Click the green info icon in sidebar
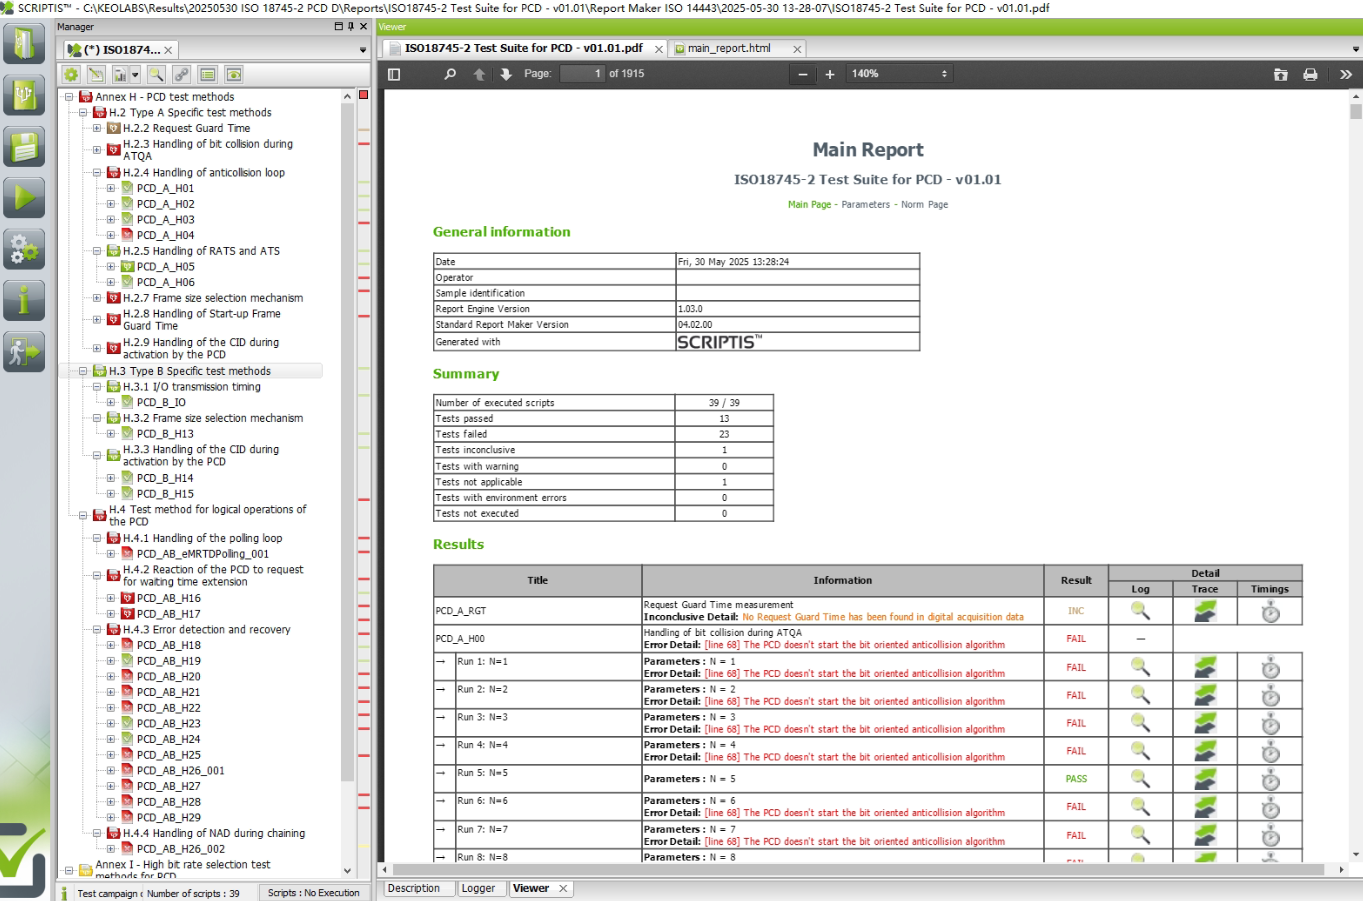The width and height of the screenshot is (1363, 901). pos(23,300)
